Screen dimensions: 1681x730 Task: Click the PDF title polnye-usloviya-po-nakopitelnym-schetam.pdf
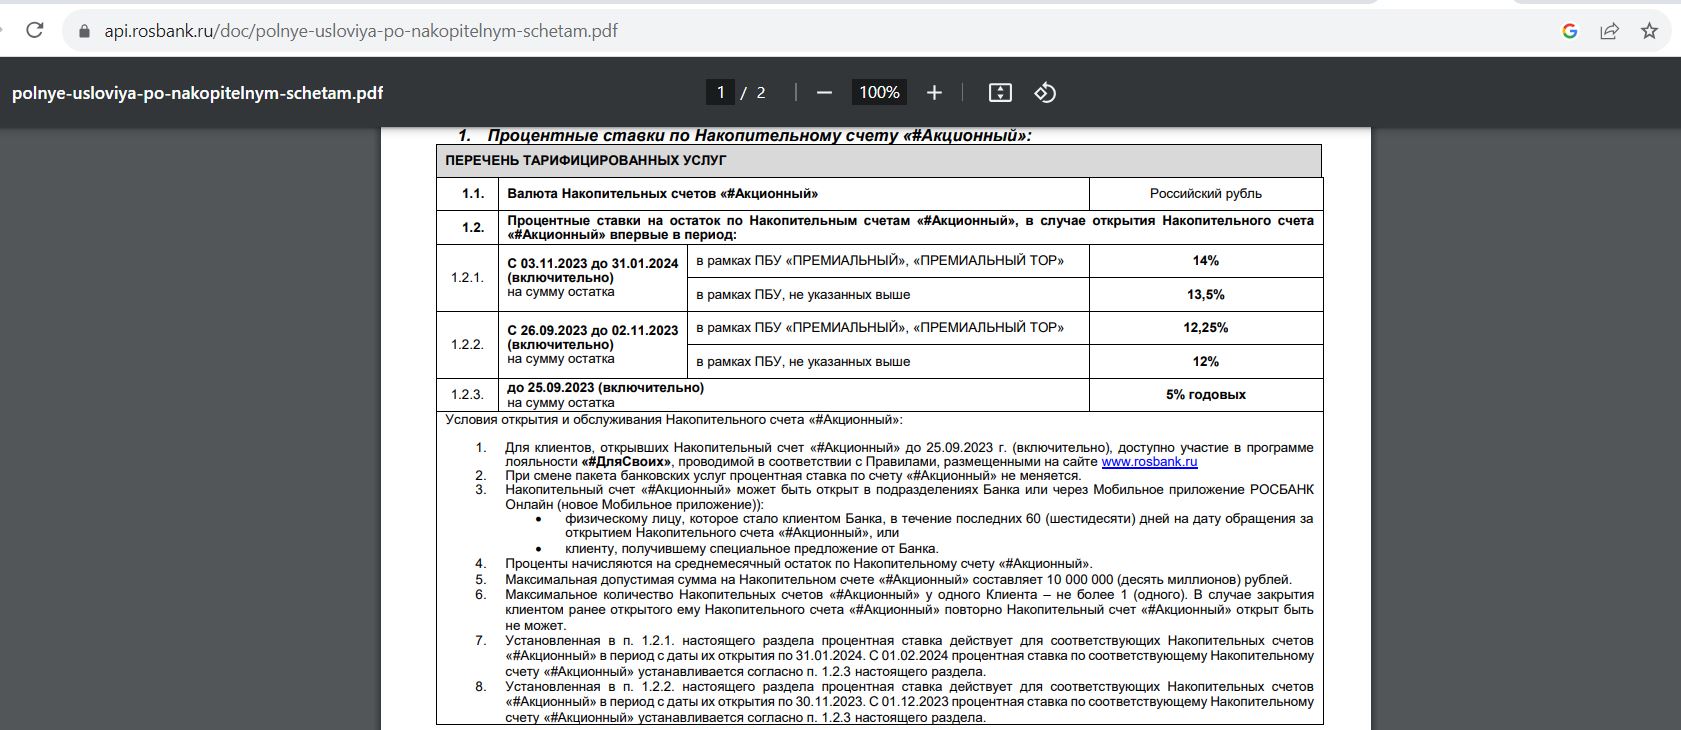coord(197,93)
